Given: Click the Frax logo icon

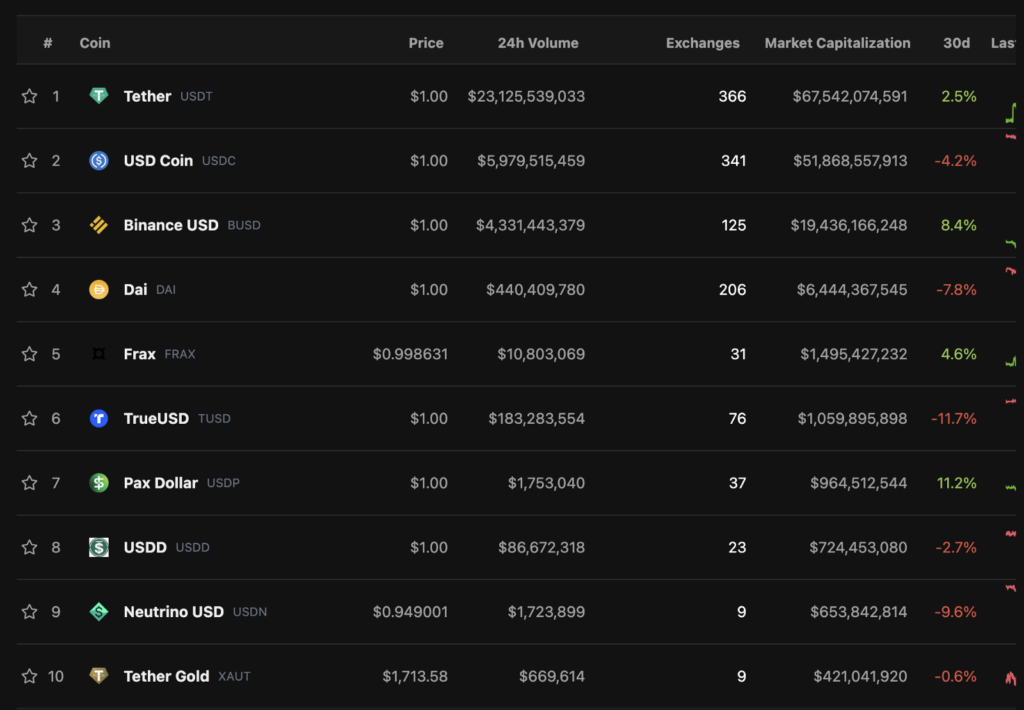Looking at the screenshot, I should coord(99,354).
